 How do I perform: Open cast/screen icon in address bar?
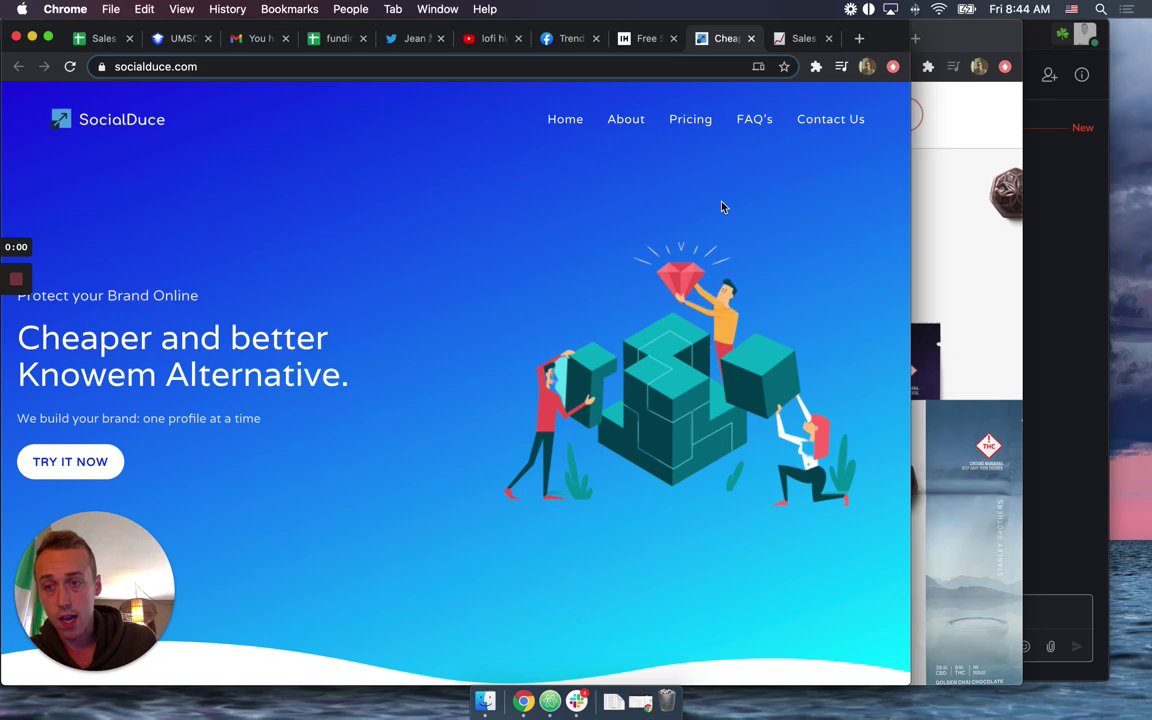click(x=758, y=66)
